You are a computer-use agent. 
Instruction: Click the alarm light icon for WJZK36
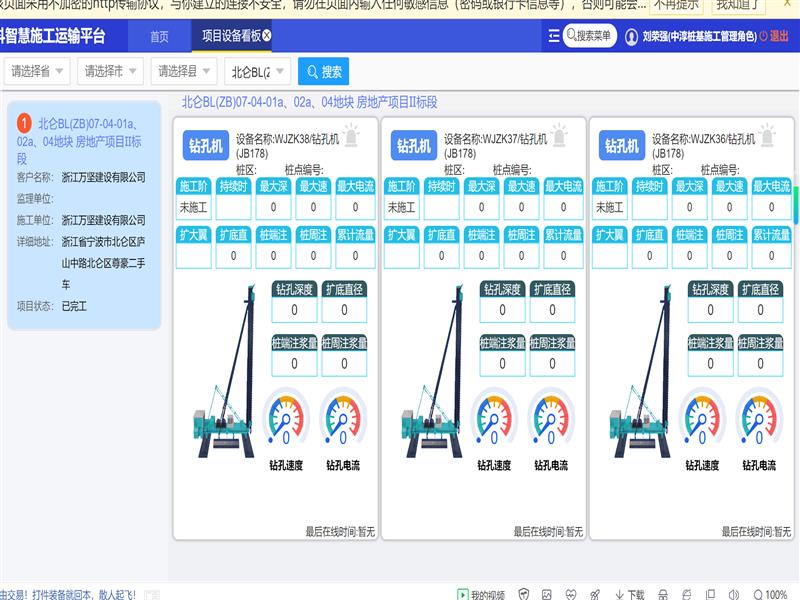767,134
